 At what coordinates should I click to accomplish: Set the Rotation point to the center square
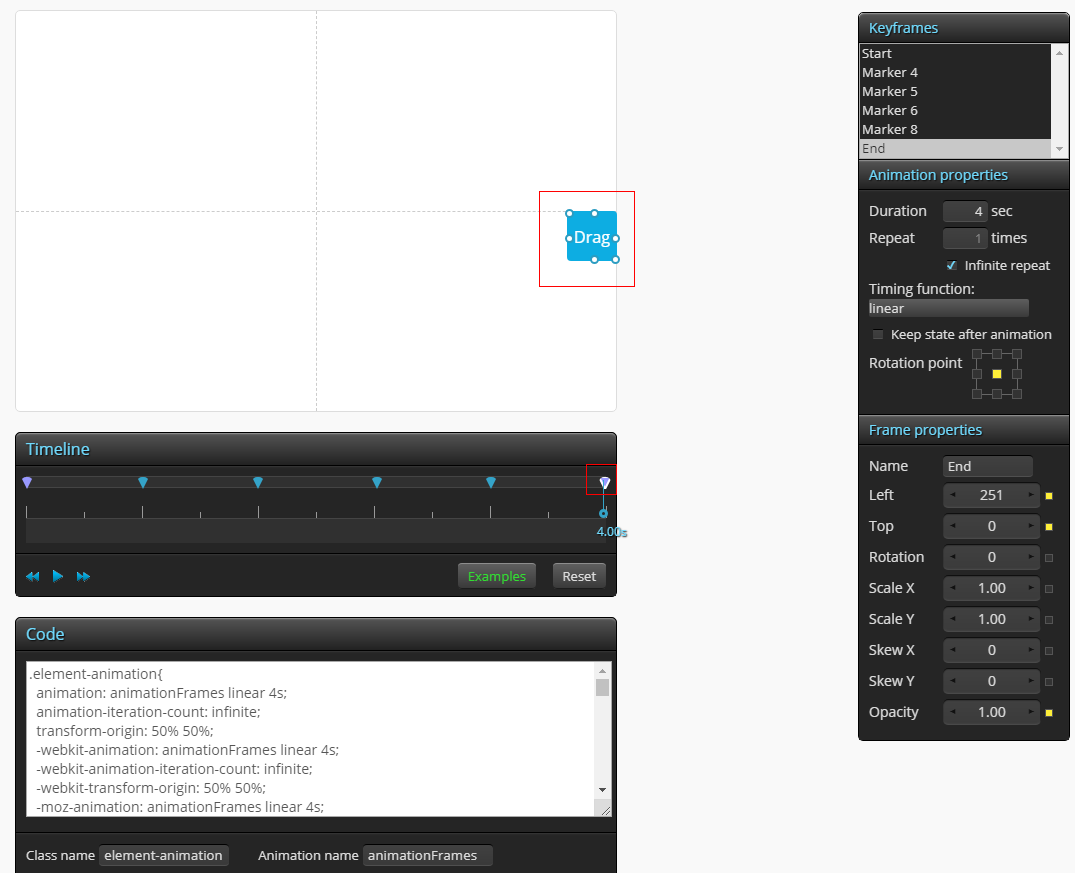click(x=997, y=374)
